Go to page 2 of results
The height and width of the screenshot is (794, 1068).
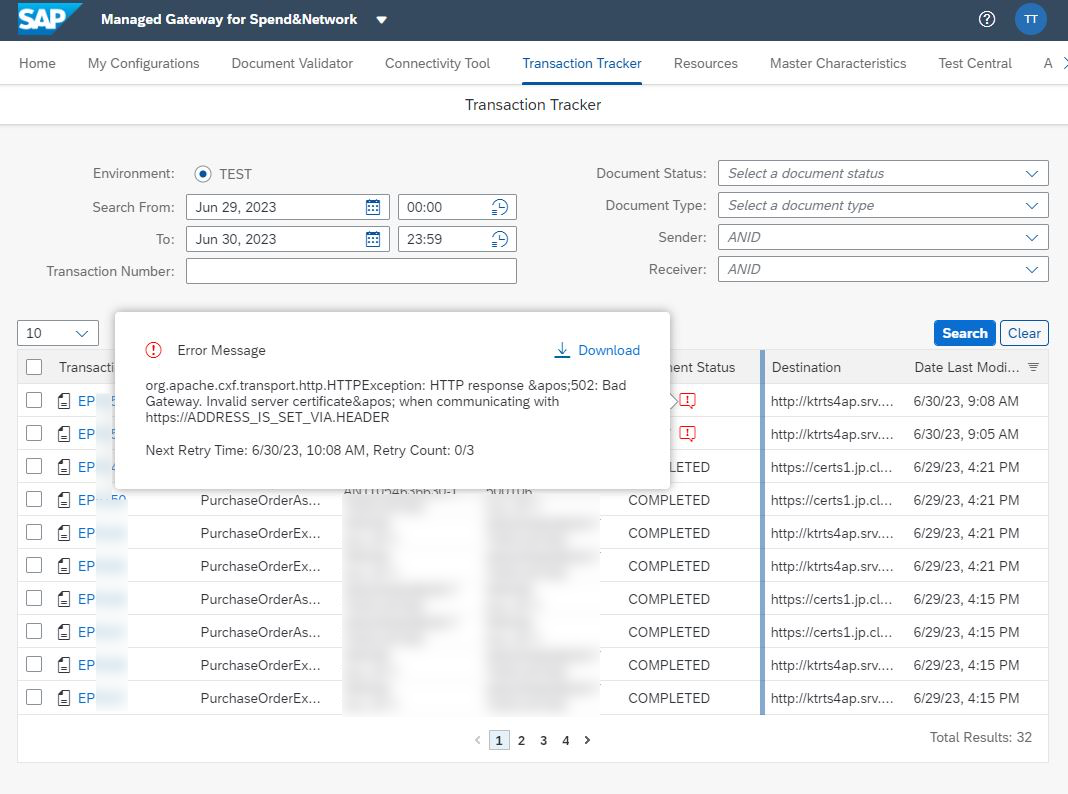tap(521, 740)
